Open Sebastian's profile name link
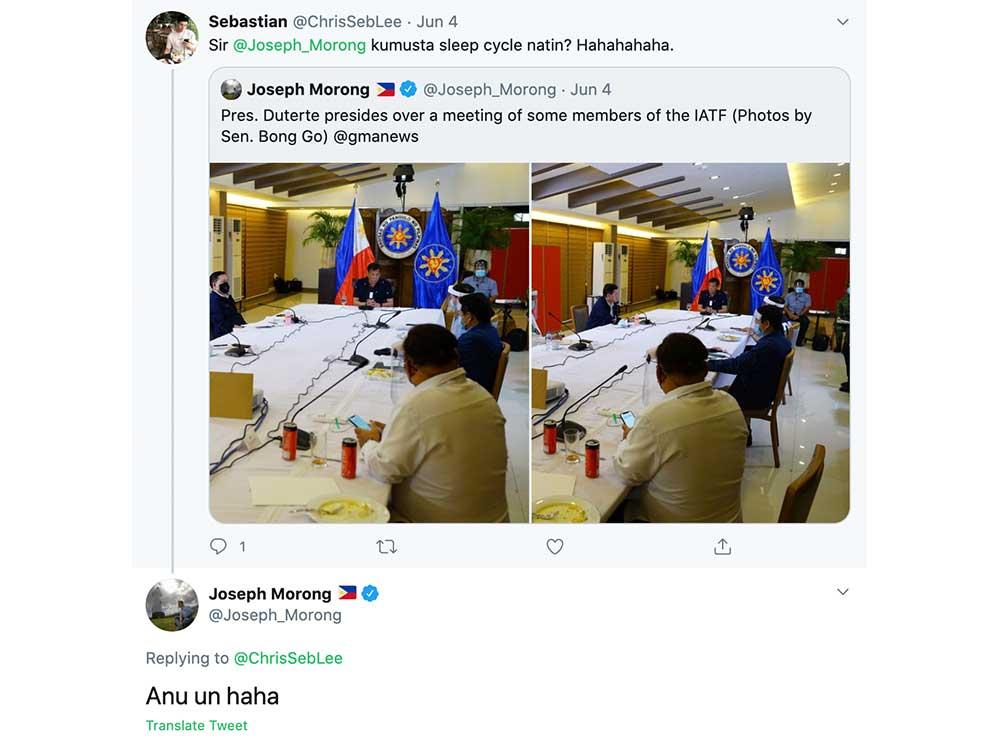The height and width of the screenshot is (750, 1000). tap(248, 21)
